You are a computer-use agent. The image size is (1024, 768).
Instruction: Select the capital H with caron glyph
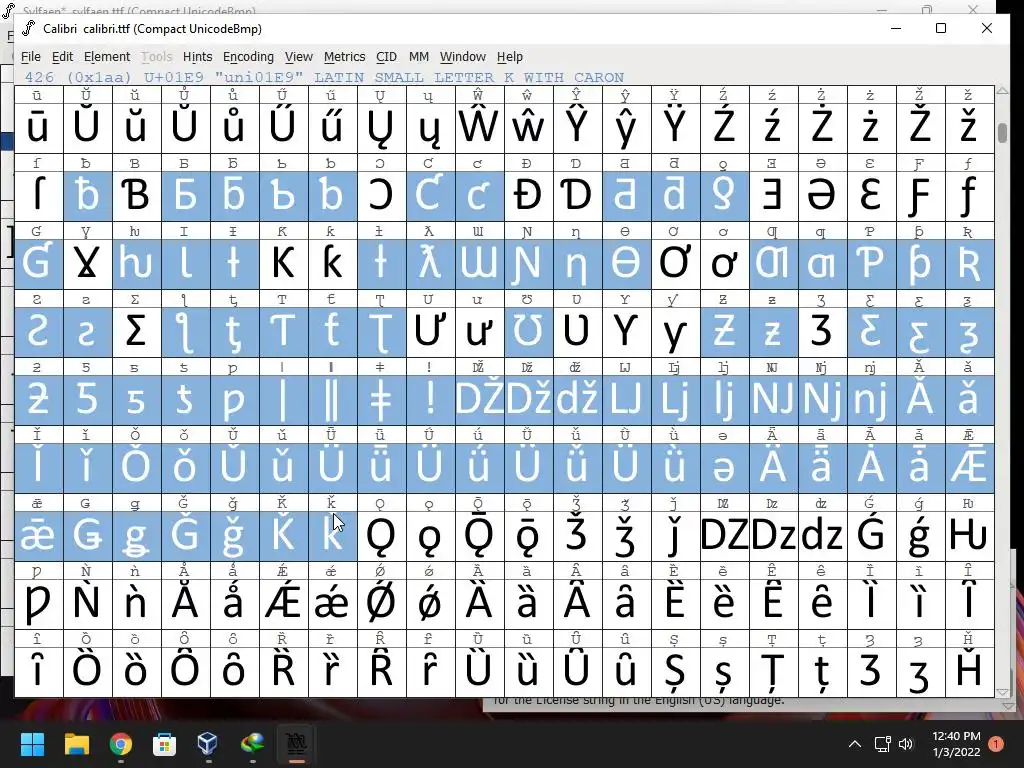(968, 671)
